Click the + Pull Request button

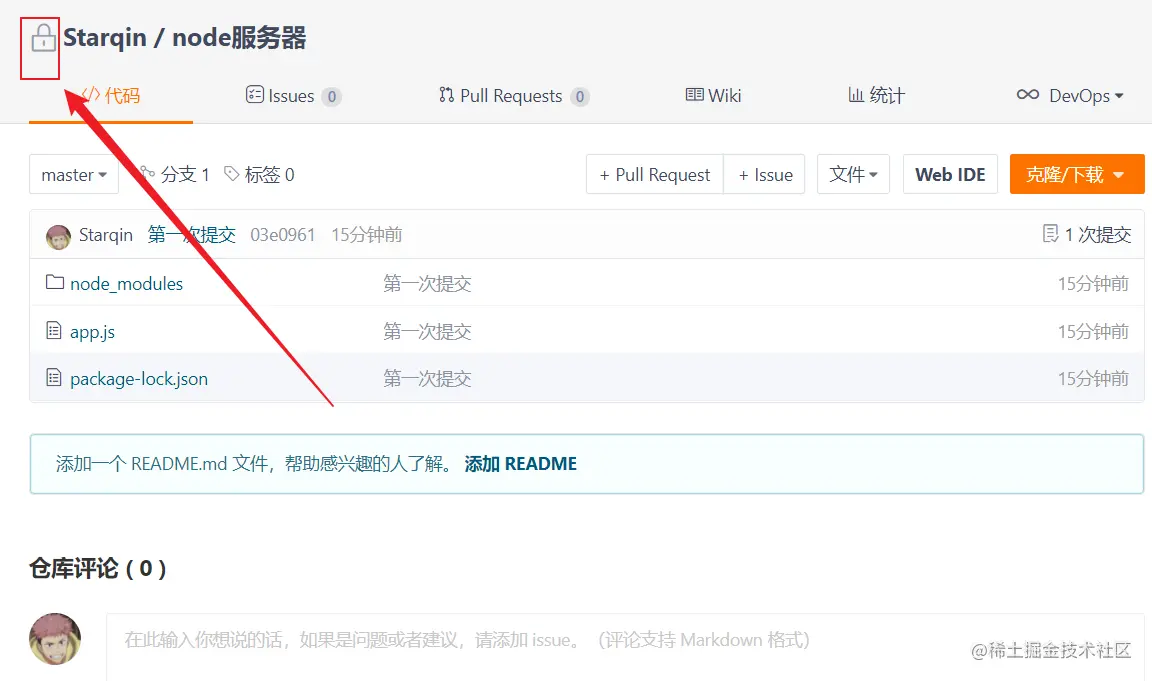(x=653, y=174)
